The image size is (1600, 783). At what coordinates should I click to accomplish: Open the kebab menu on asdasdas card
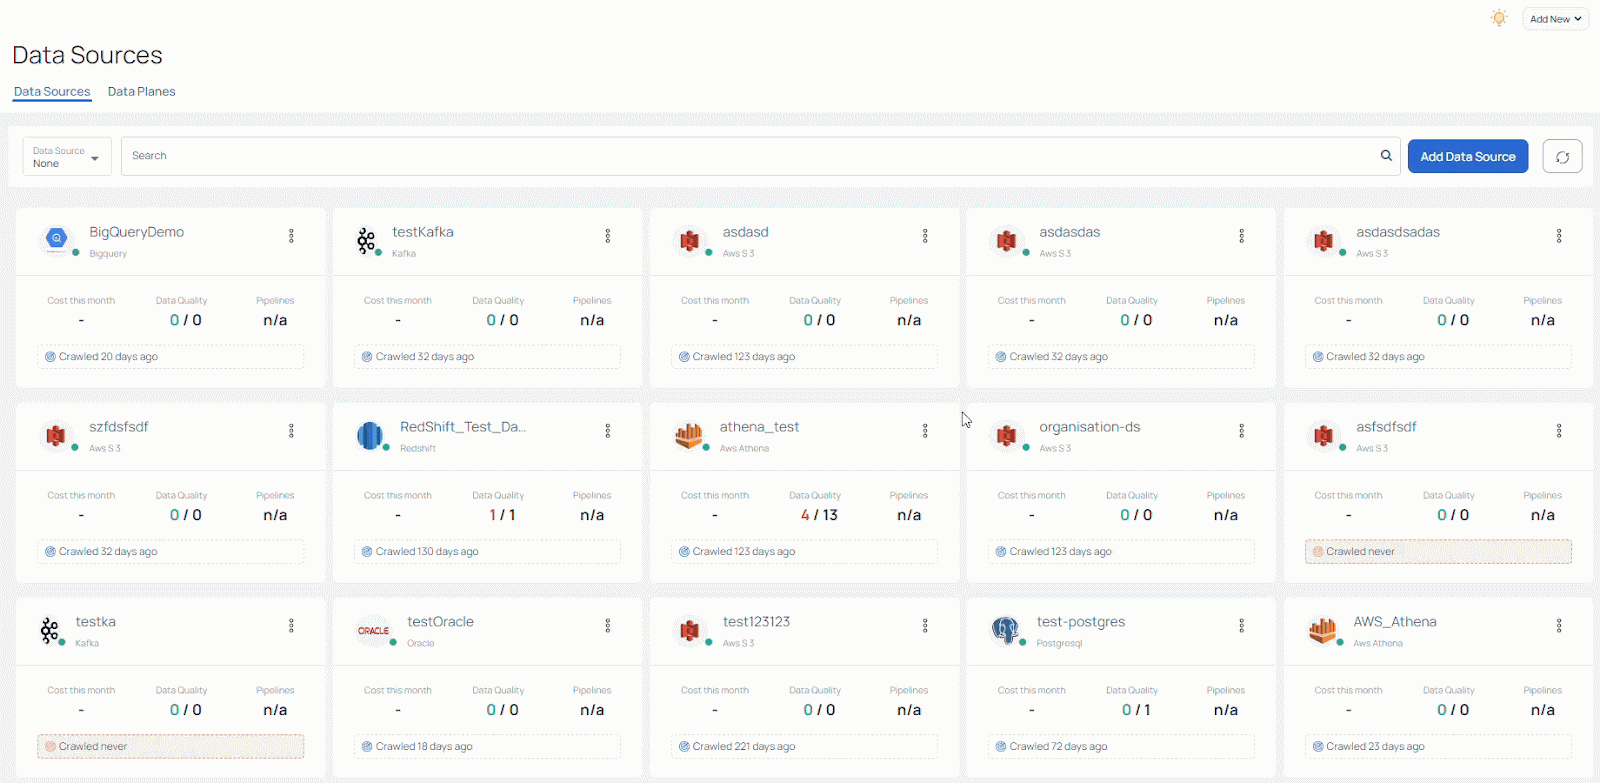tap(1241, 236)
